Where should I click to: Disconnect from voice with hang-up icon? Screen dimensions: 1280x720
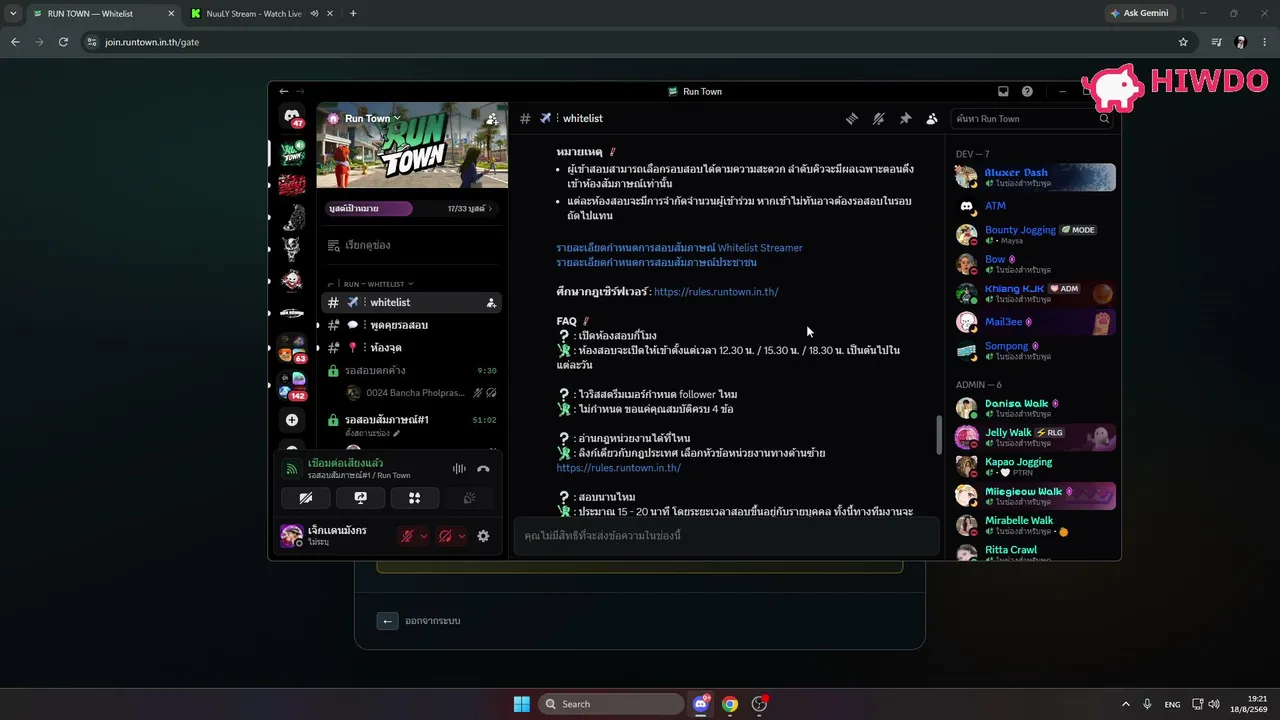click(483, 469)
